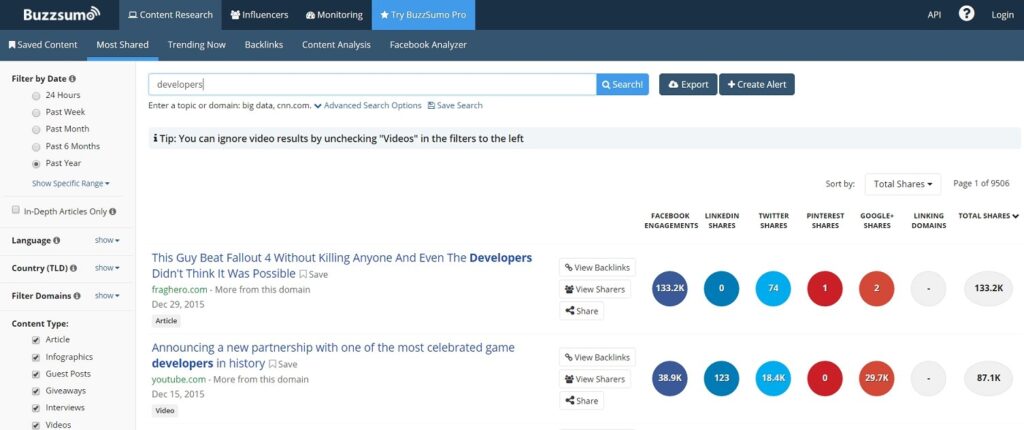Expand Advanced Search Options
1024x430 pixels.
point(367,105)
